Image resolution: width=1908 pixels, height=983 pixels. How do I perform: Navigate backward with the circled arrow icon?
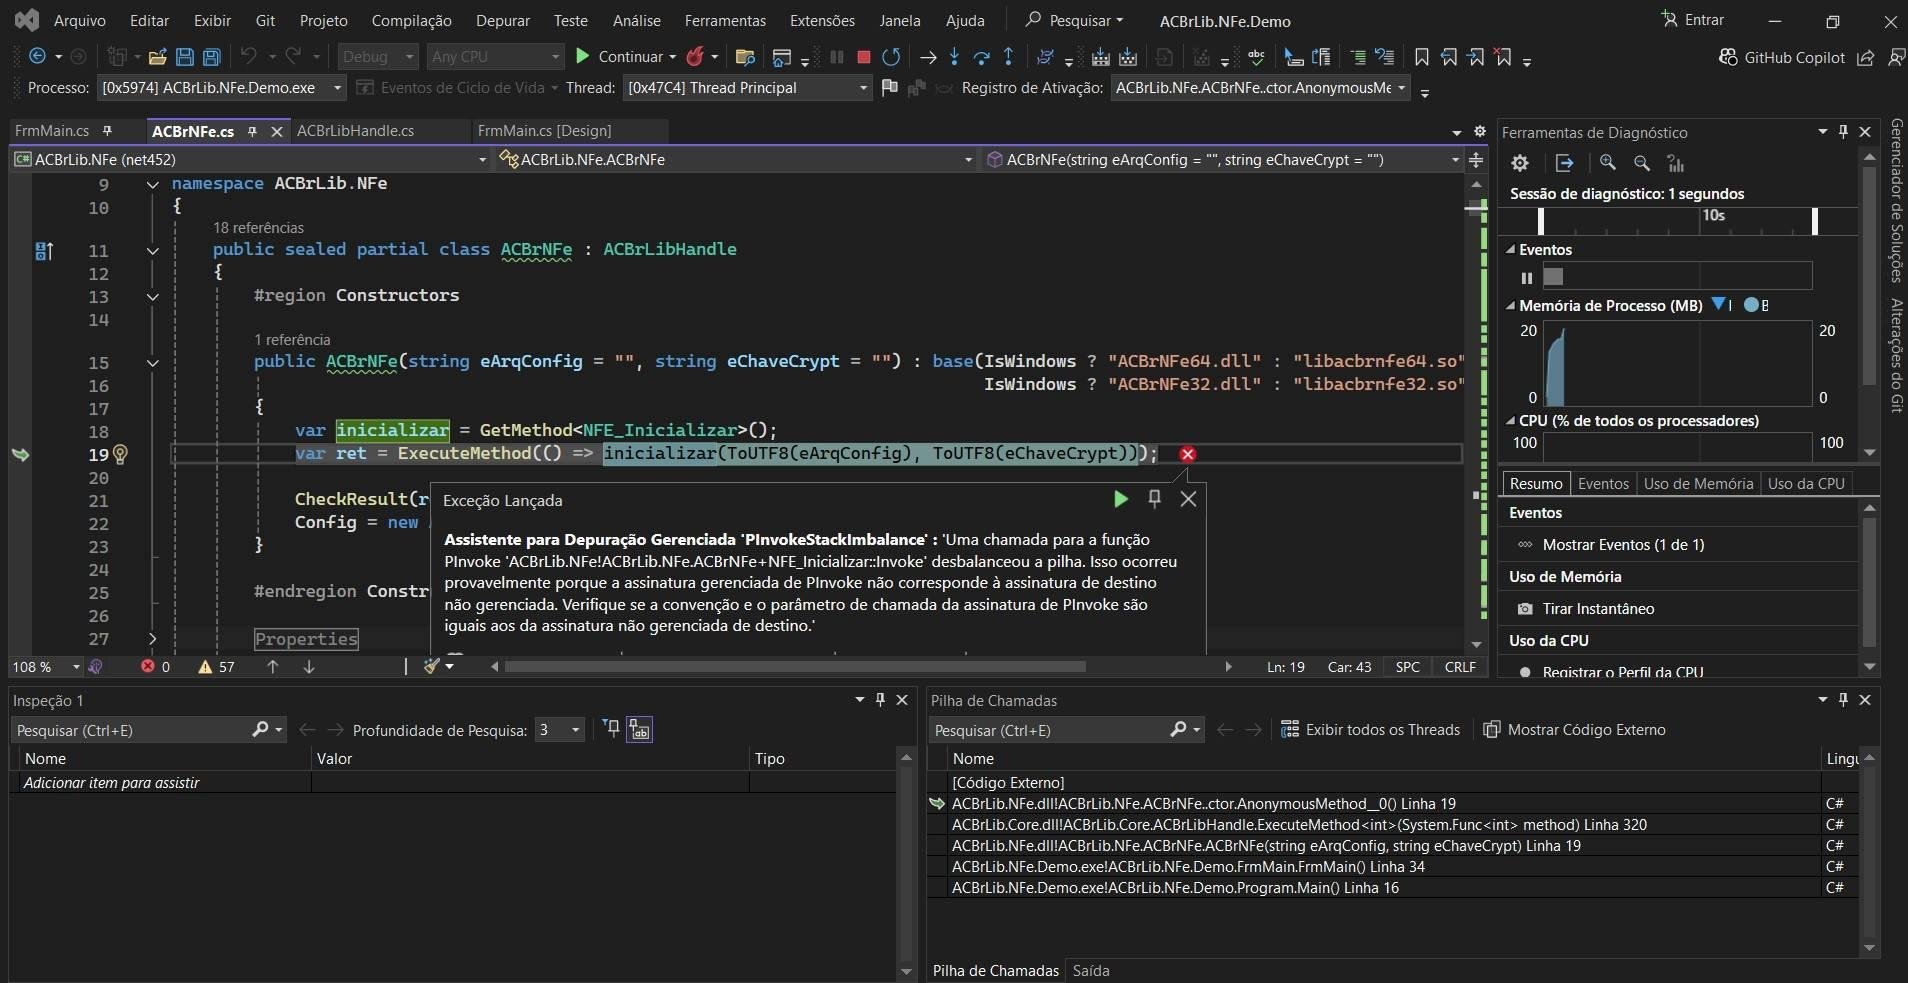tap(38, 57)
